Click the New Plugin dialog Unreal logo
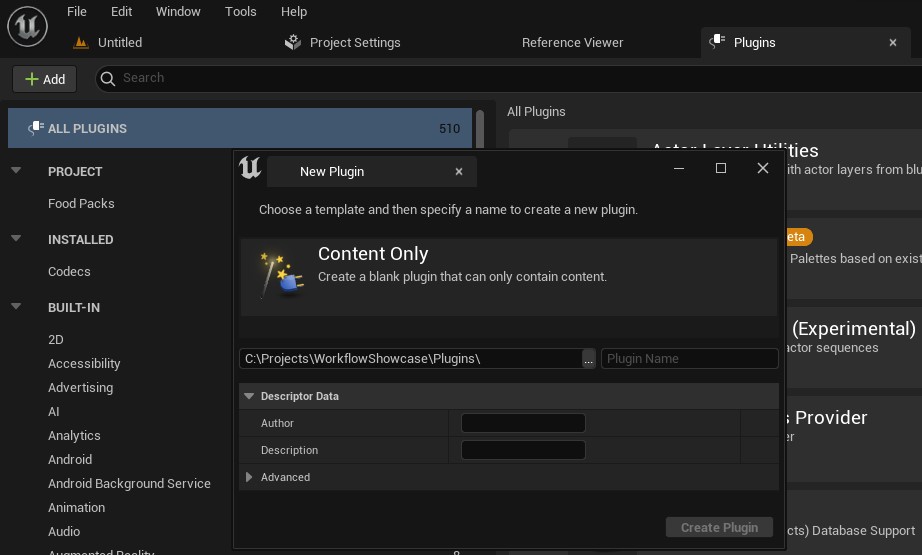 [250, 168]
